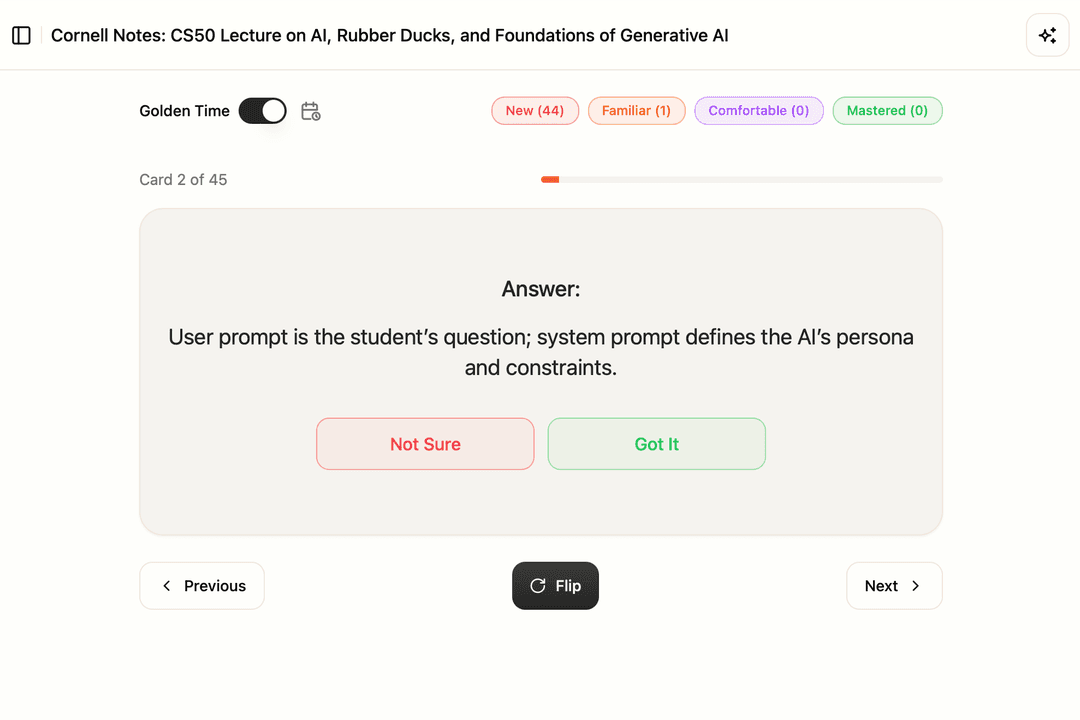Select the Mastered (0) status filter

[x=887, y=110]
